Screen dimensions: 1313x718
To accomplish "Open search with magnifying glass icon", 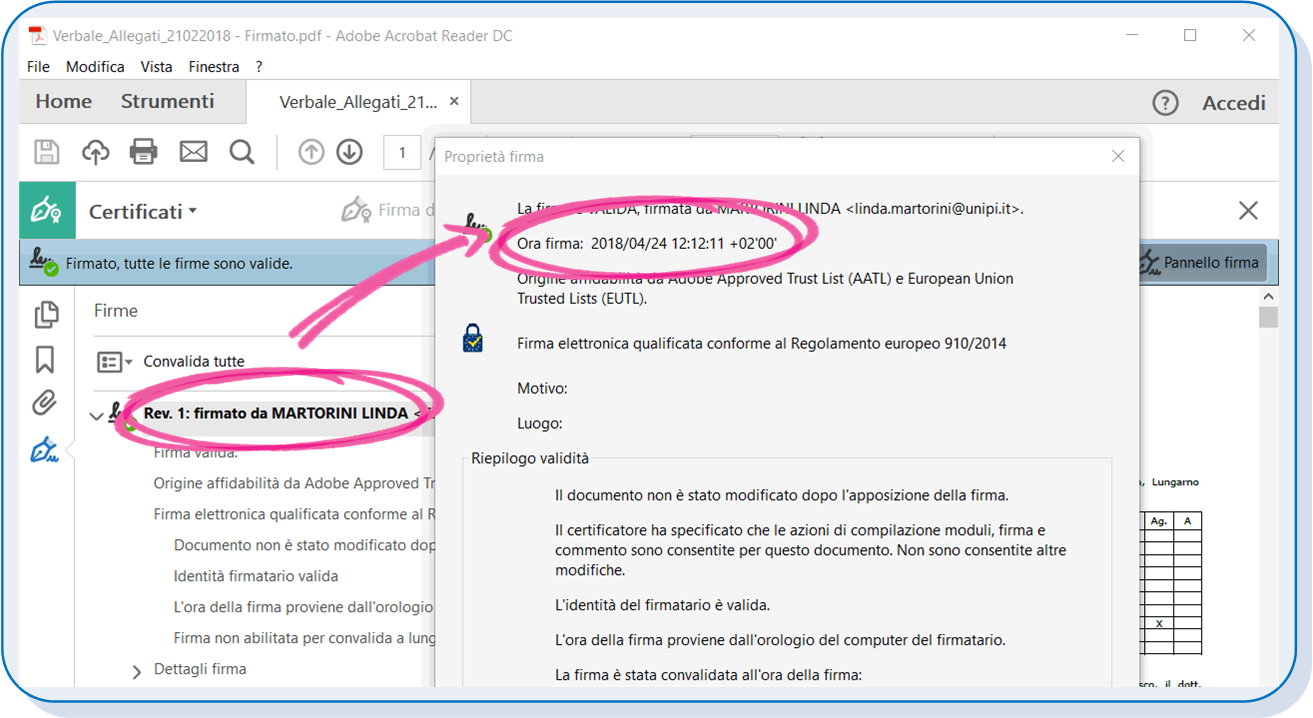I will [x=242, y=152].
